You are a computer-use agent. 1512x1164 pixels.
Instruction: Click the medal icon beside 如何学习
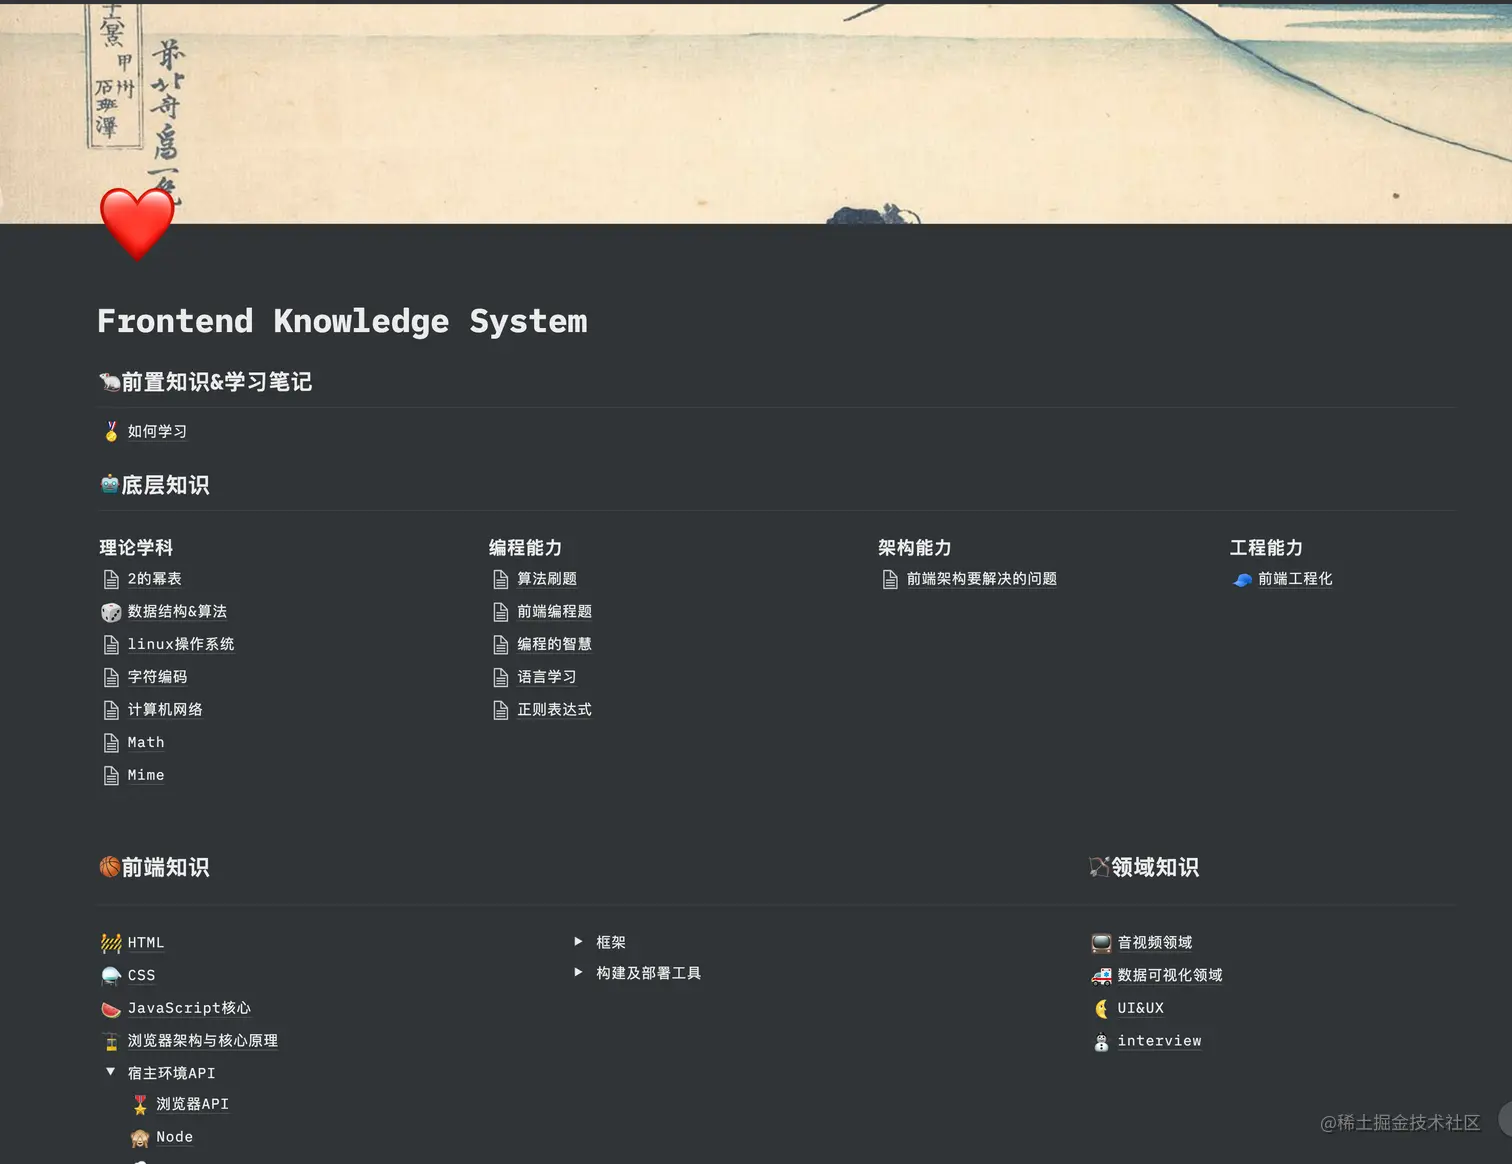point(111,431)
